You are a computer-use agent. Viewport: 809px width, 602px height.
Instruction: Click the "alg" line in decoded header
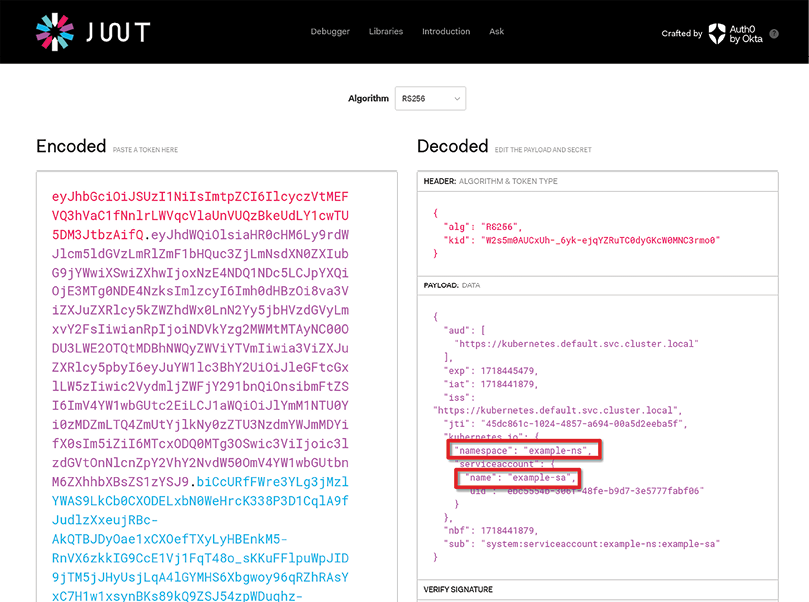click(x=482, y=228)
